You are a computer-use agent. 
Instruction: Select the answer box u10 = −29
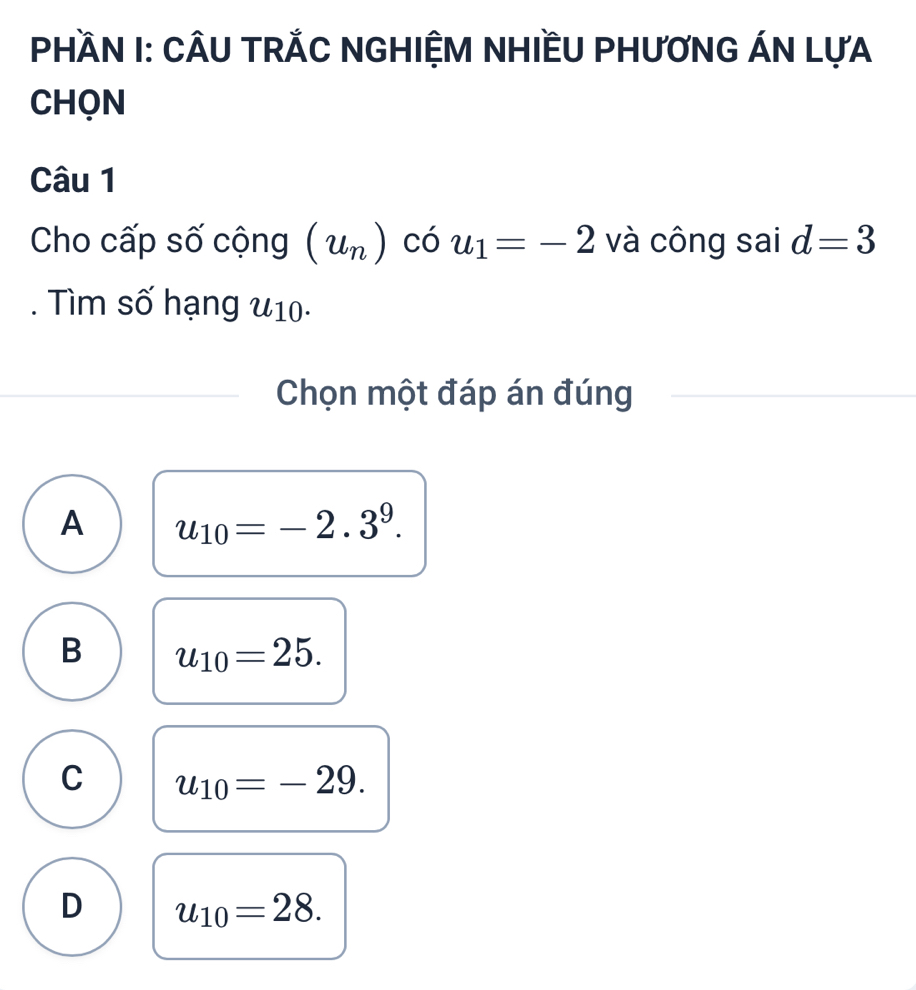click(270, 779)
